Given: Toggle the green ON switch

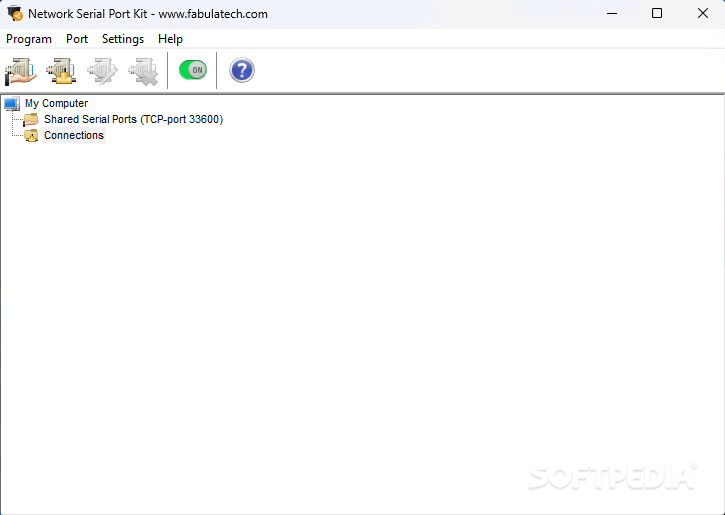Looking at the screenshot, I should tap(193, 70).
